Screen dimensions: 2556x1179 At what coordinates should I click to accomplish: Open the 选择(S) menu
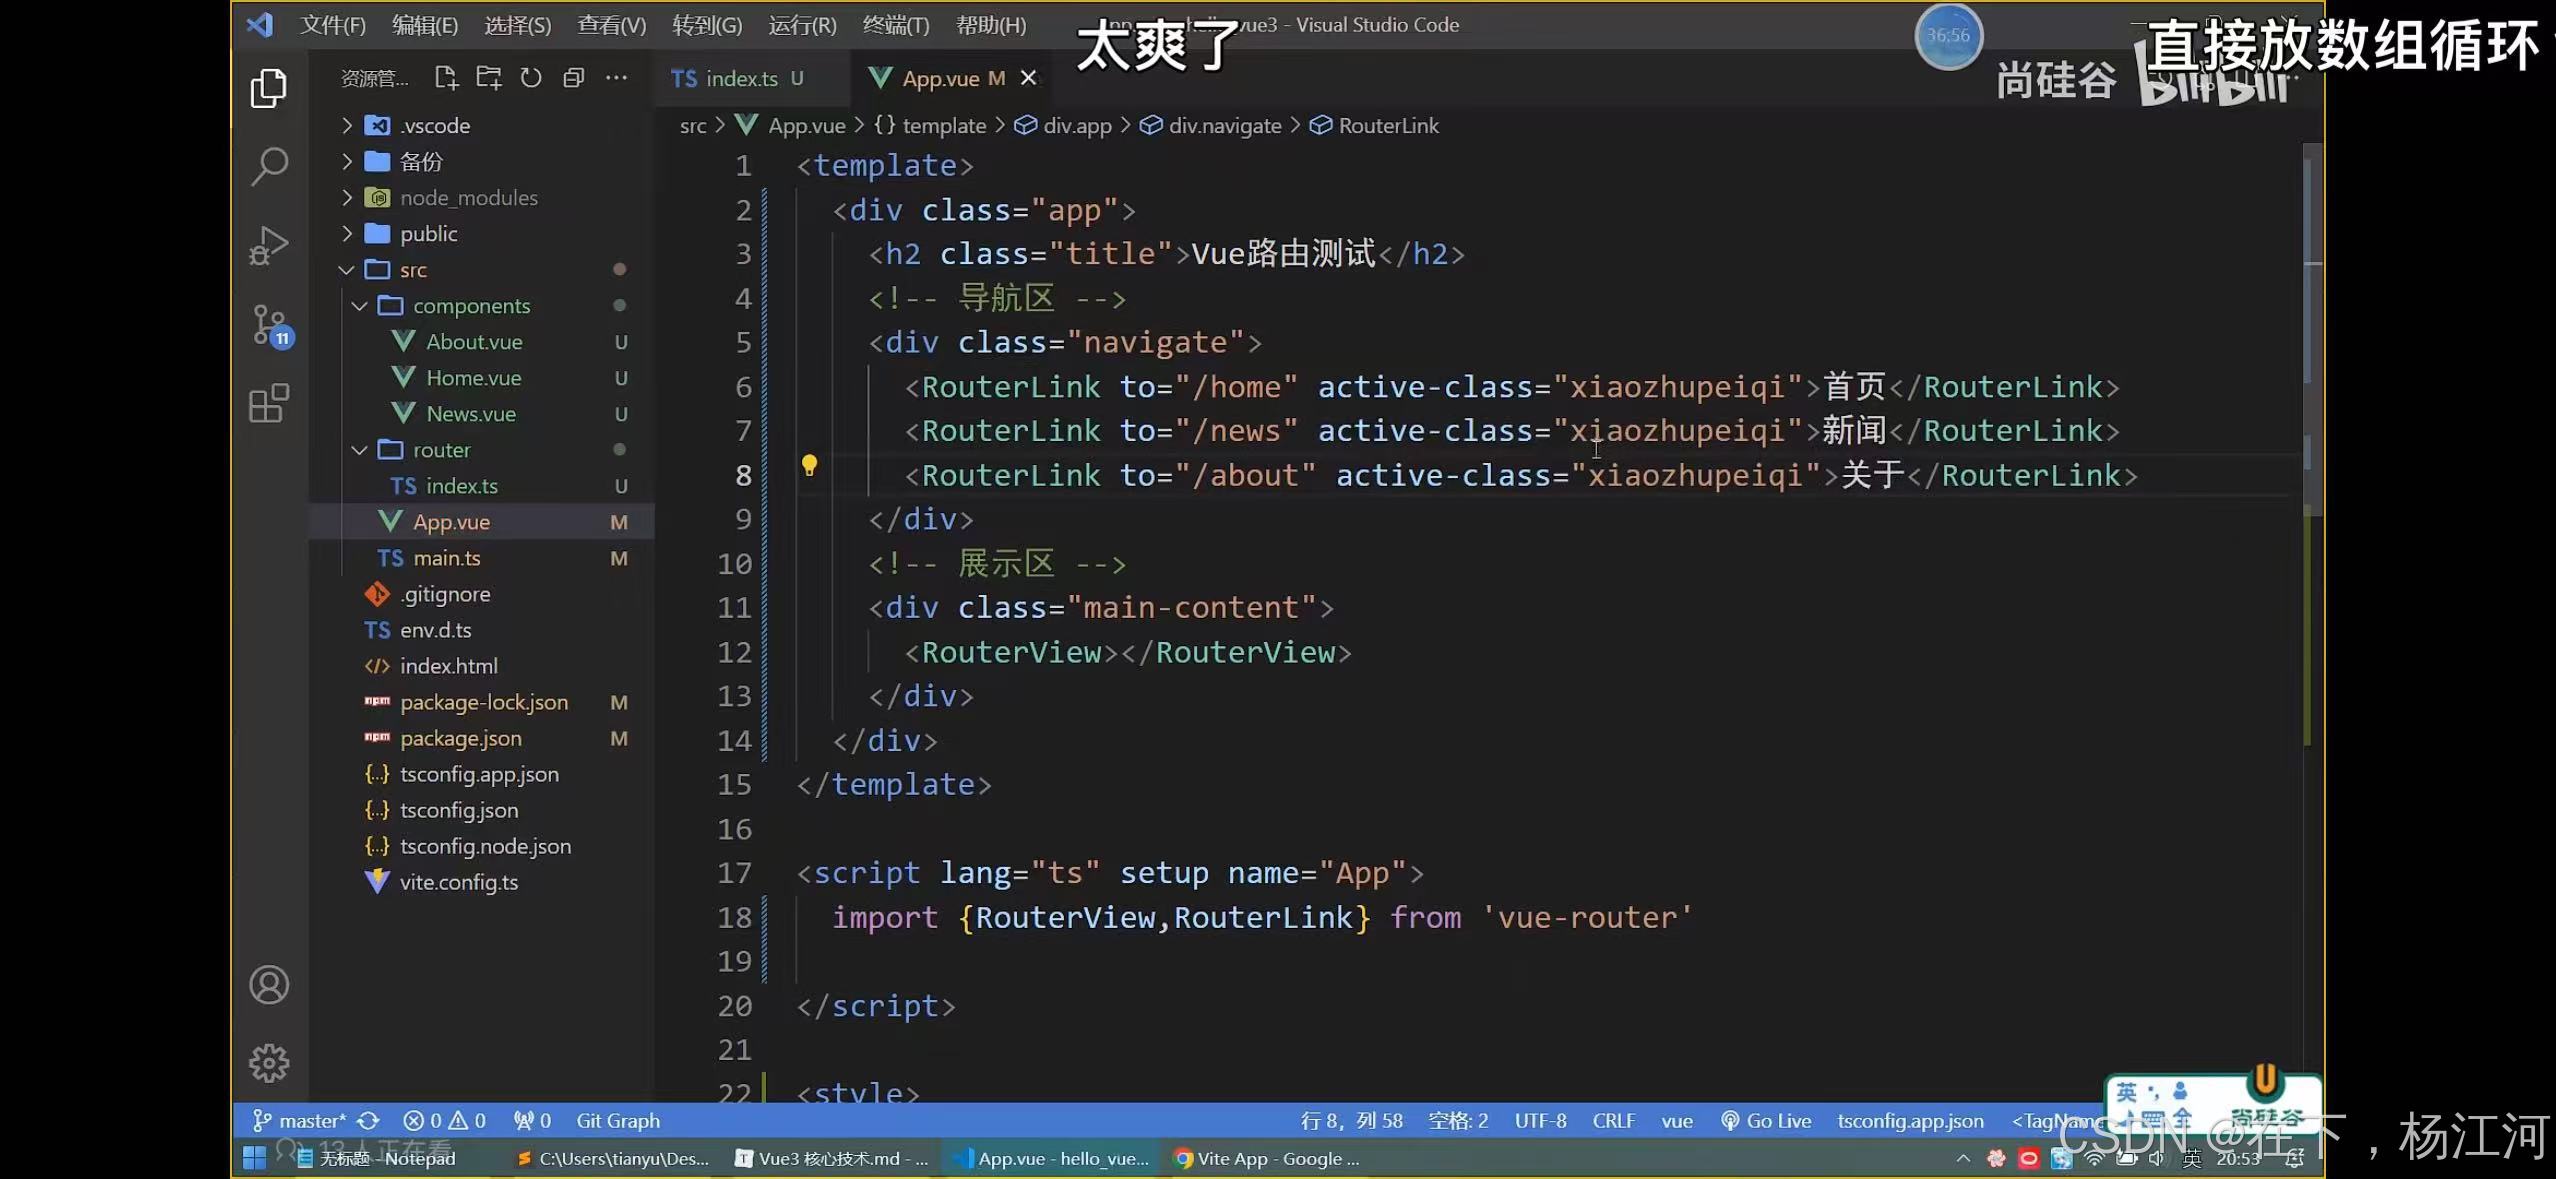(517, 25)
